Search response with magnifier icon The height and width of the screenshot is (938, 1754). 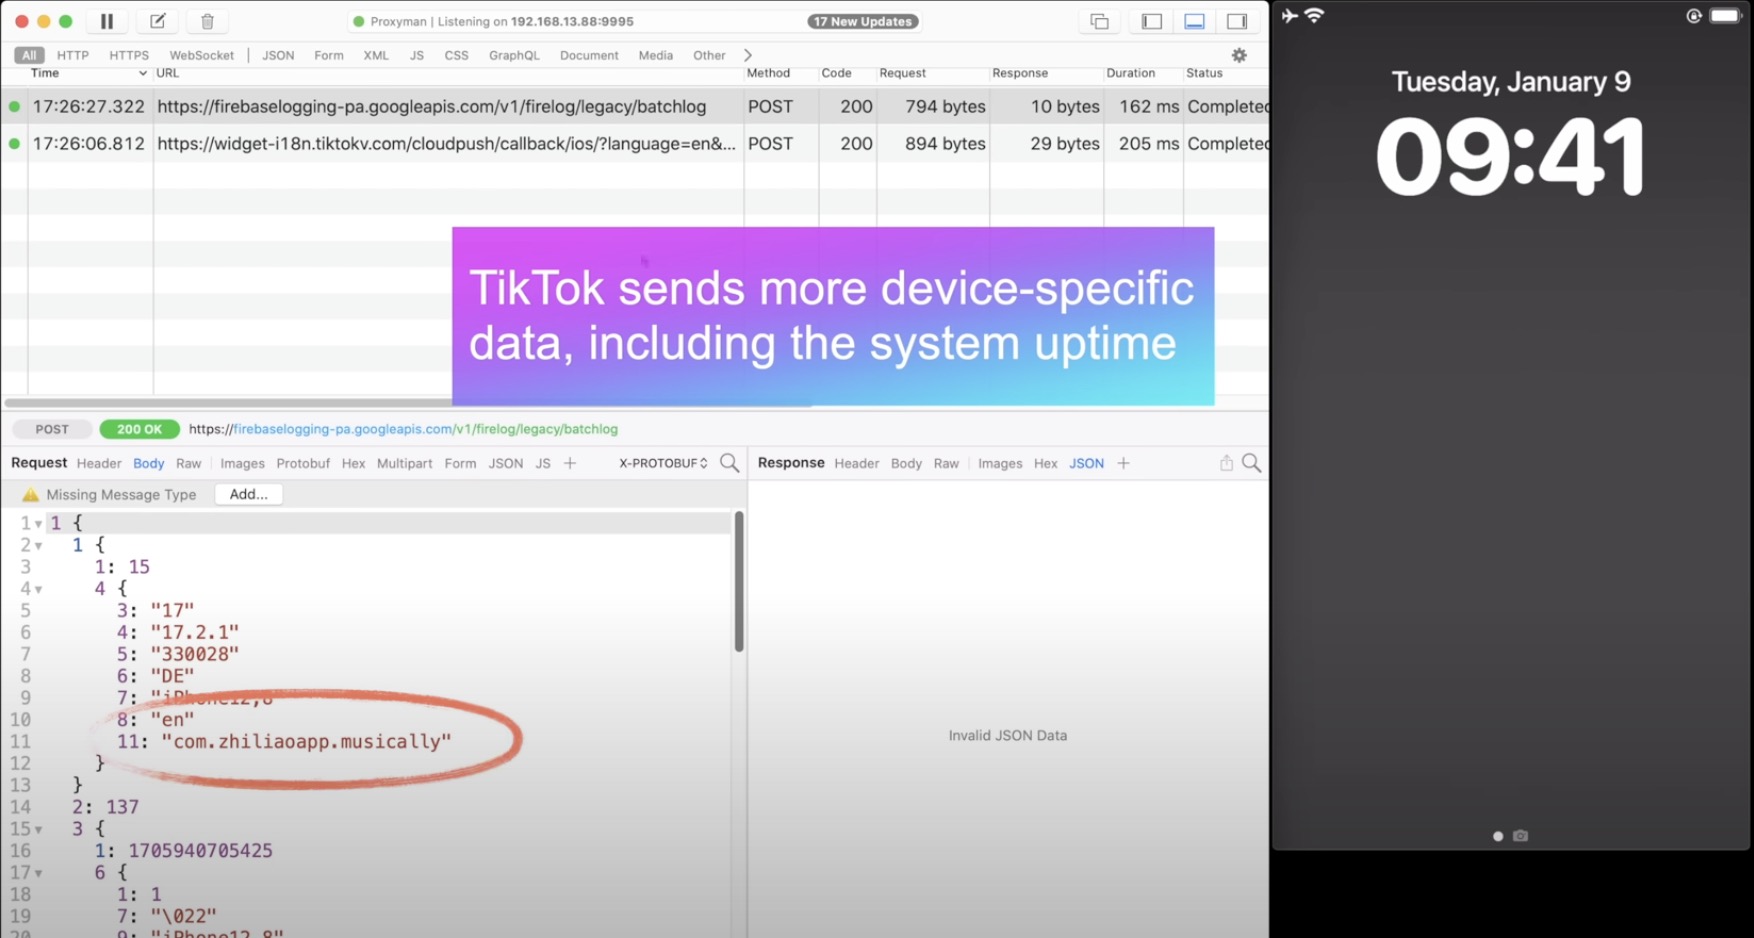(1251, 463)
